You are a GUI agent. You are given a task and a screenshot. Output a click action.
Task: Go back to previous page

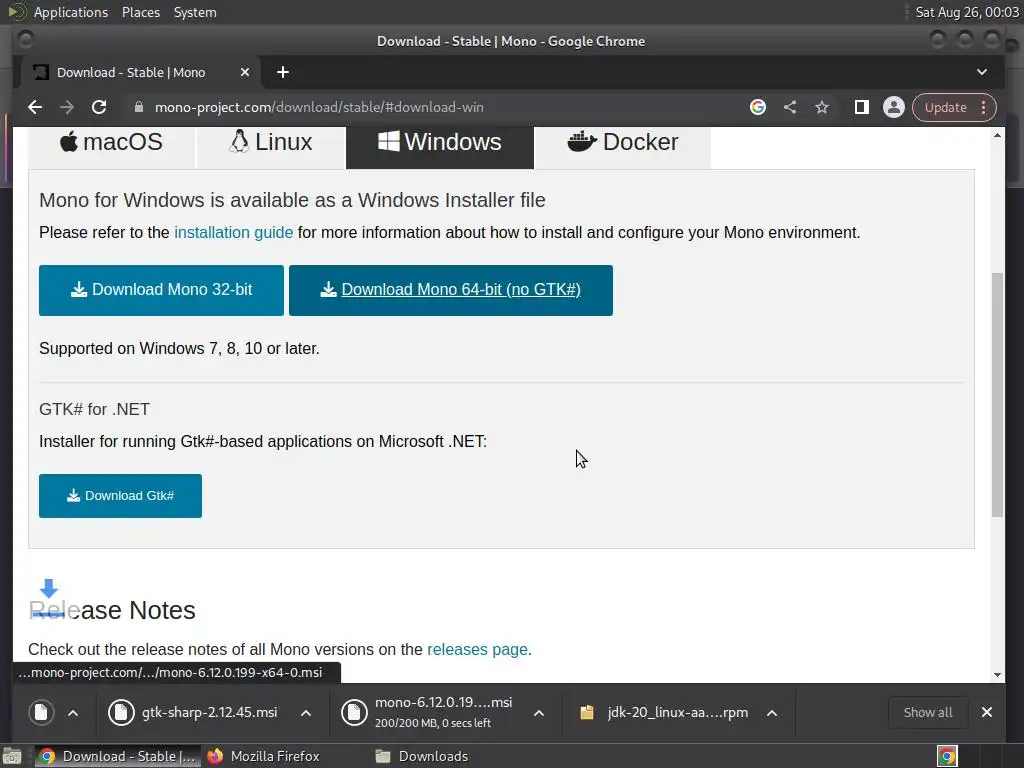tap(35, 107)
